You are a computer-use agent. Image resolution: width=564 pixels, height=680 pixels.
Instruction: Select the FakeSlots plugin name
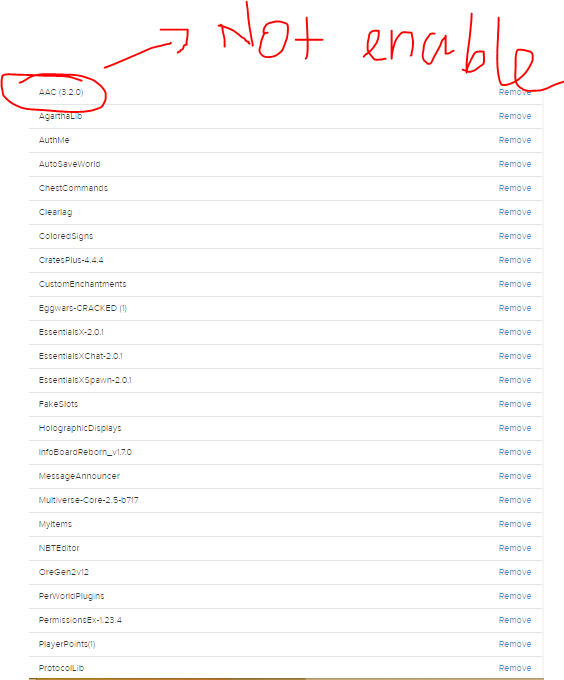coord(59,404)
